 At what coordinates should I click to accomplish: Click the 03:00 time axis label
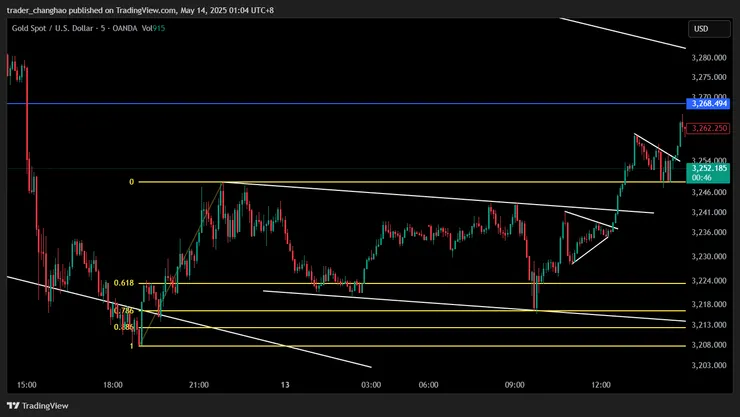pos(371,385)
